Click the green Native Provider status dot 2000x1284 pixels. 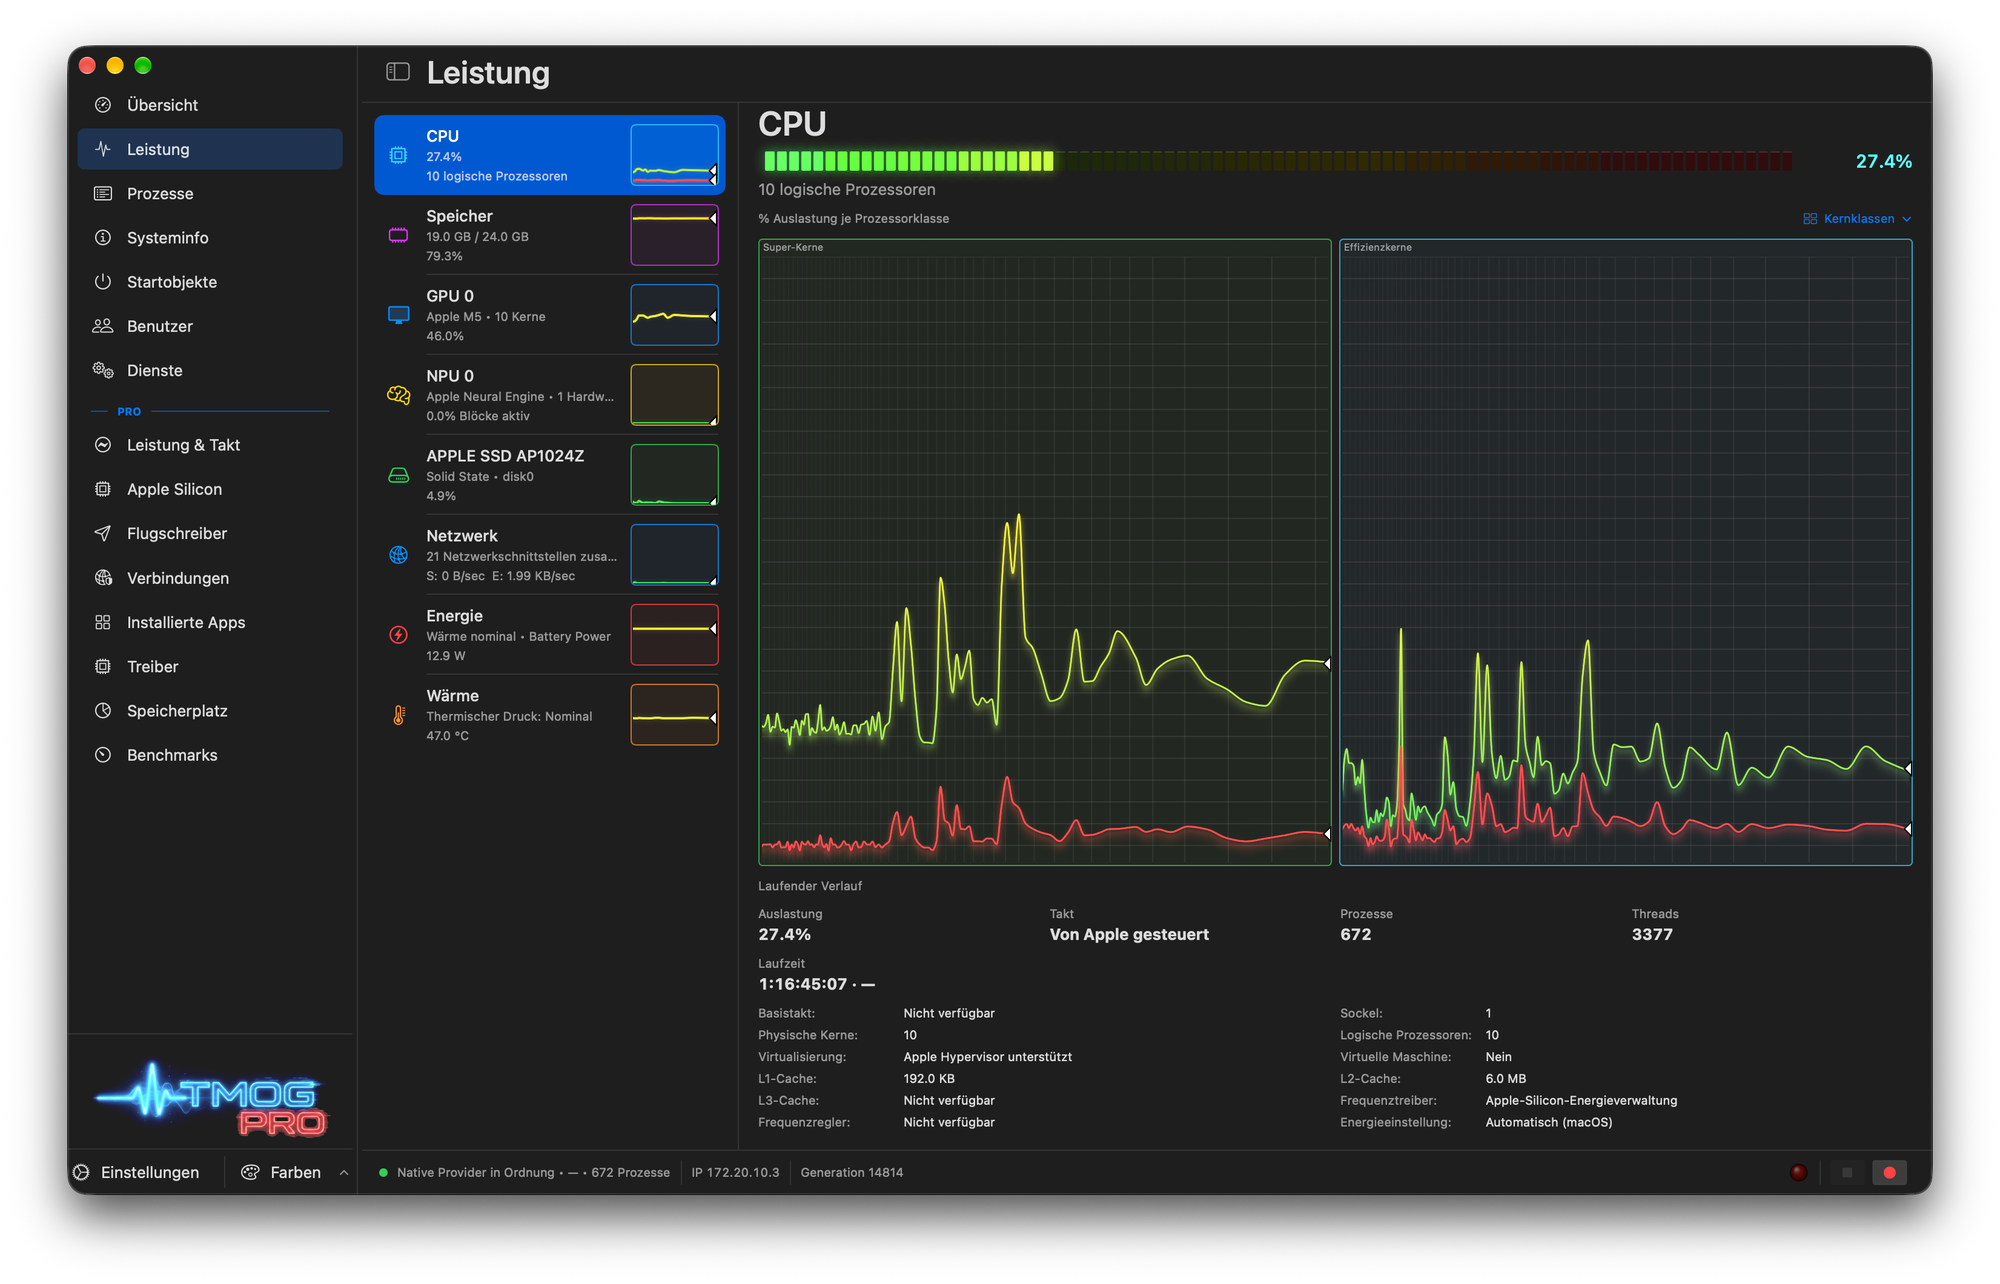point(383,1173)
